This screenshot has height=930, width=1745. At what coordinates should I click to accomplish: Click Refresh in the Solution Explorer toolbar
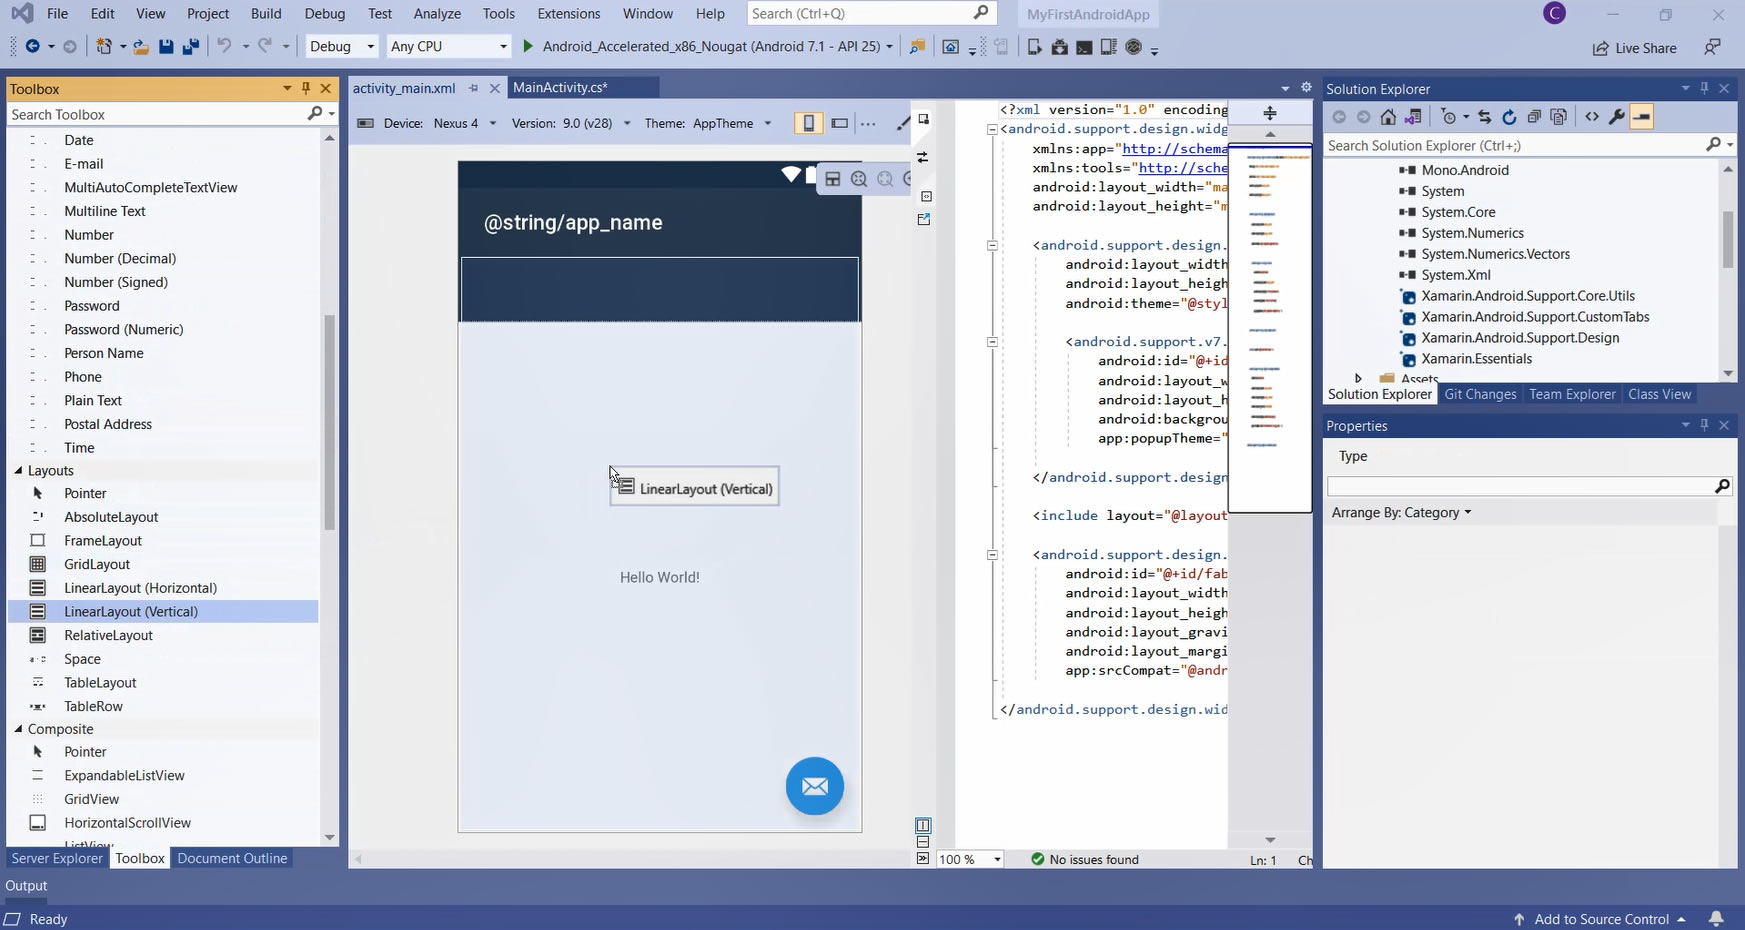[1509, 117]
